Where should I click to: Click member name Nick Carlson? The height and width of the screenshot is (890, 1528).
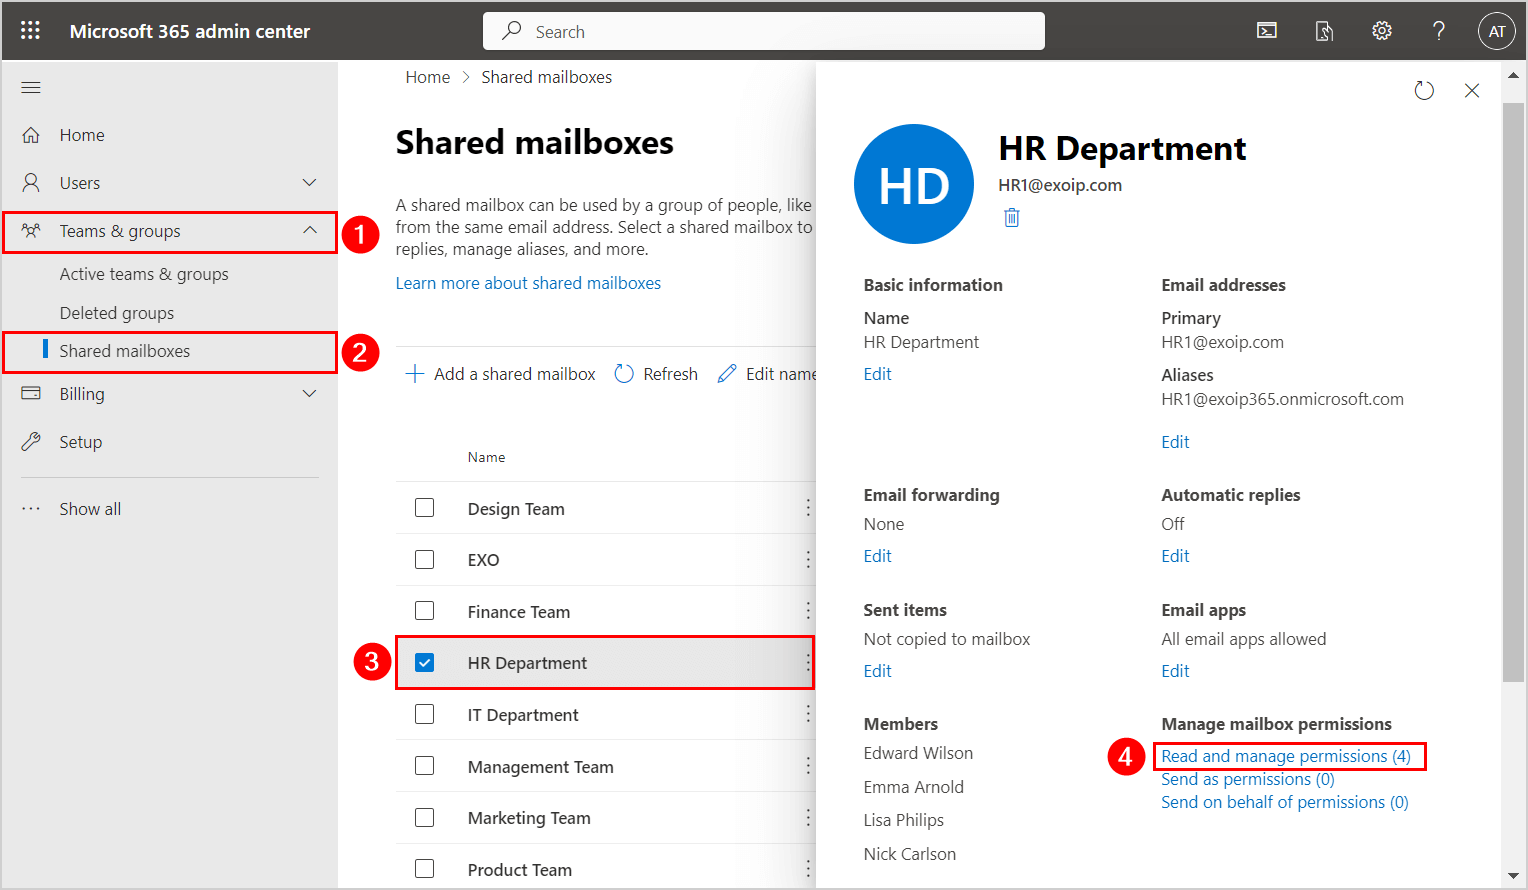click(910, 854)
